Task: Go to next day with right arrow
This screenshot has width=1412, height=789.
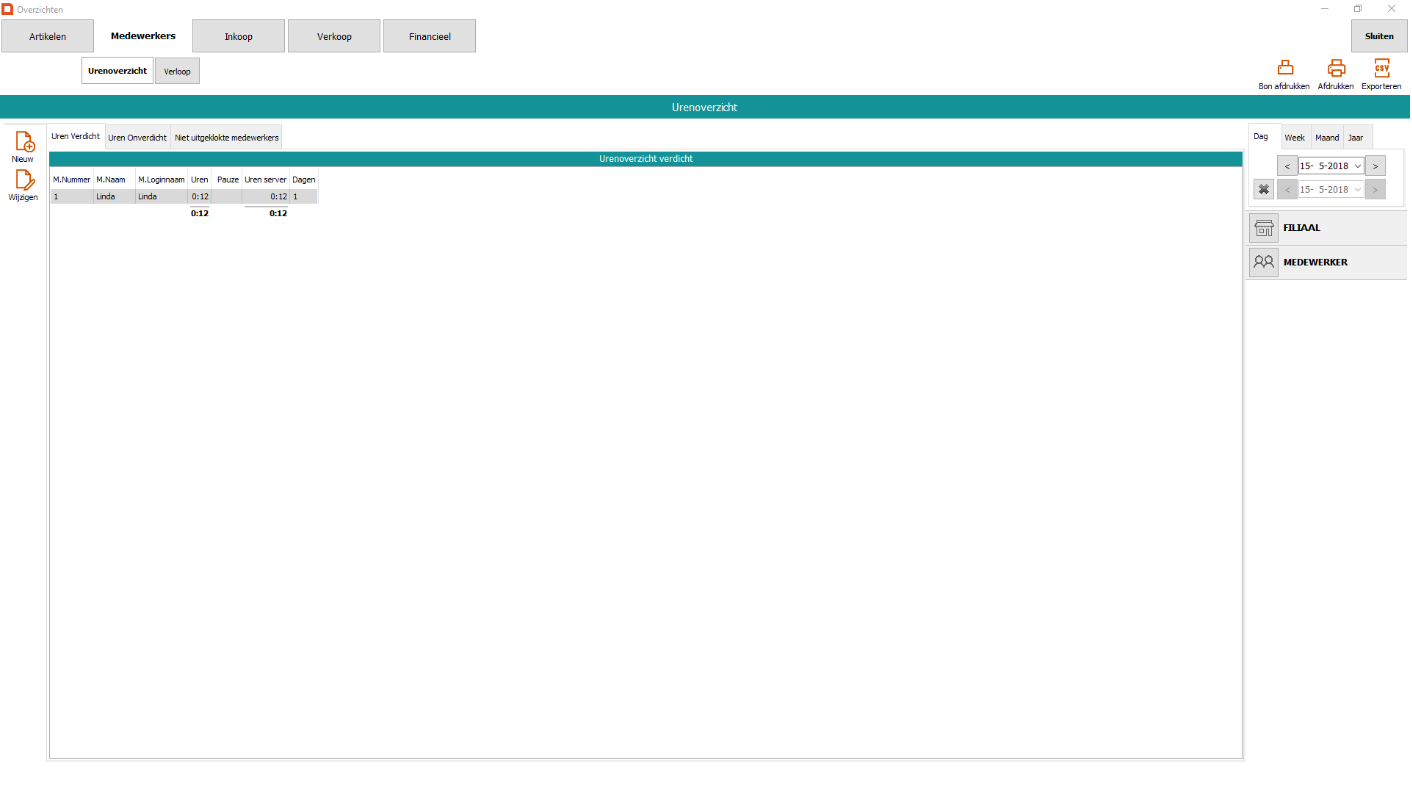Action: (1375, 166)
